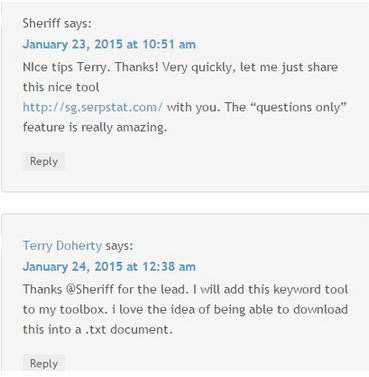Screen dimensions: 369x377
Task: Click the "to my toolbox" text line
Action: [x=65, y=309]
